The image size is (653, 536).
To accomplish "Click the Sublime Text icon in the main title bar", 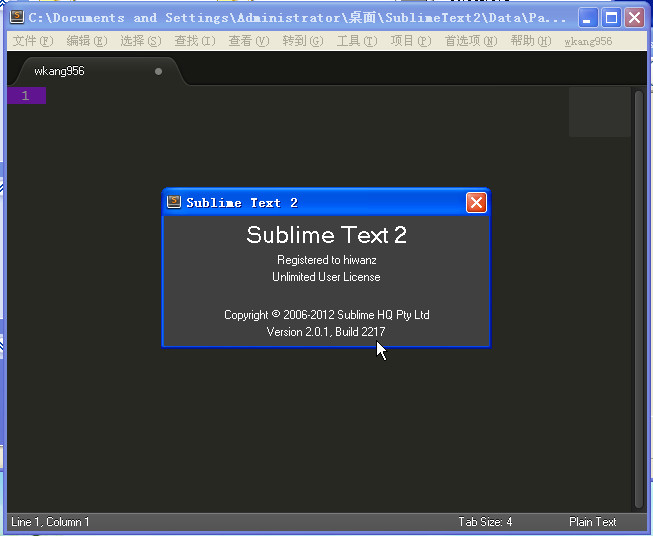I will pyautogui.click(x=17, y=17).
